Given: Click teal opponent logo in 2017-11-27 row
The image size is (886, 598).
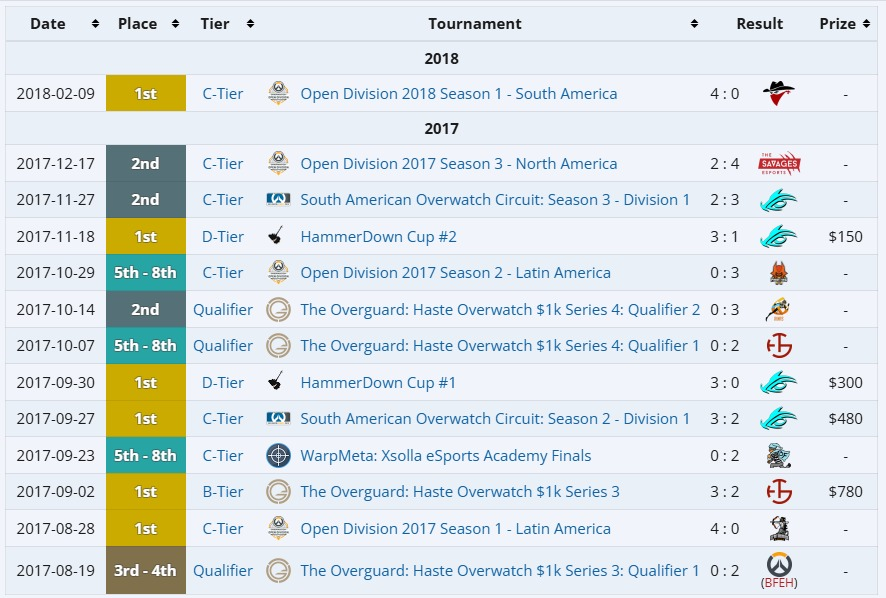Looking at the screenshot, I should [779, 200].
